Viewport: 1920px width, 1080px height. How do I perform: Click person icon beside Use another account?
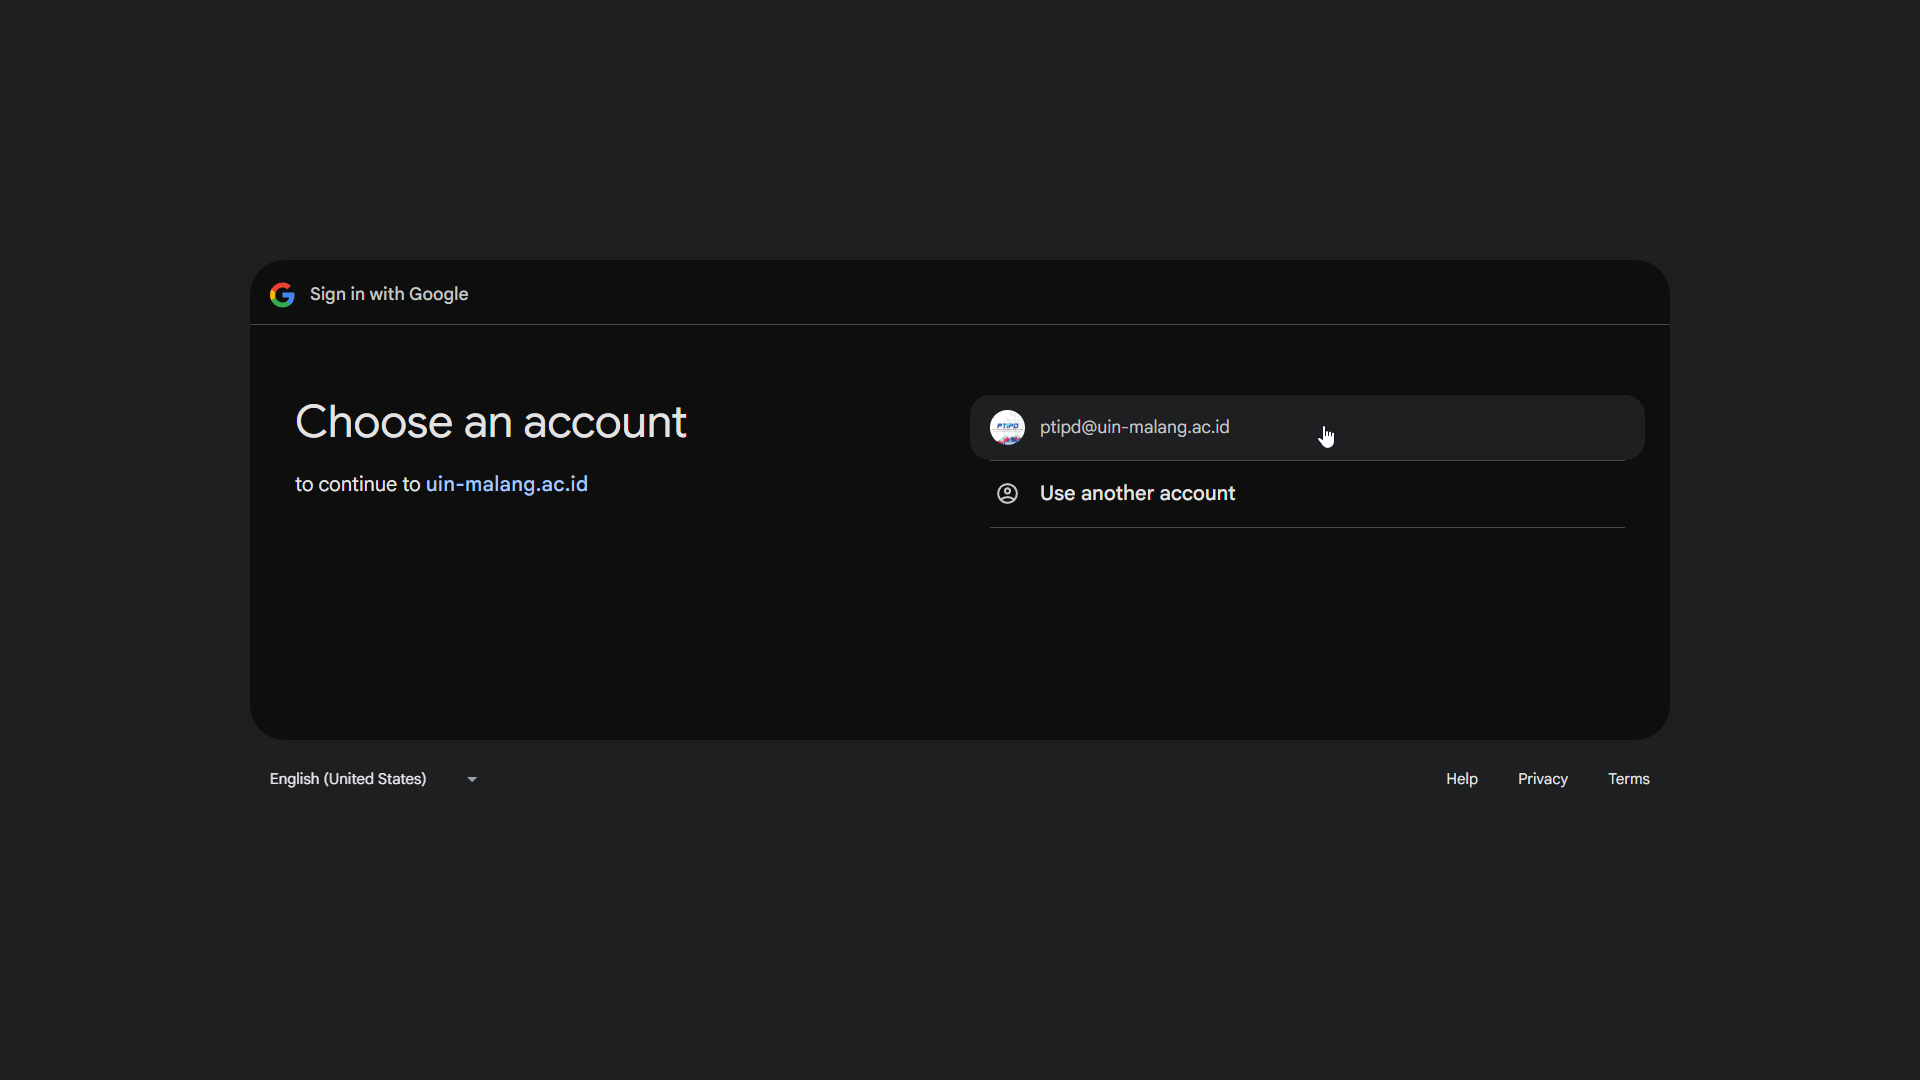click(1007, 493)
